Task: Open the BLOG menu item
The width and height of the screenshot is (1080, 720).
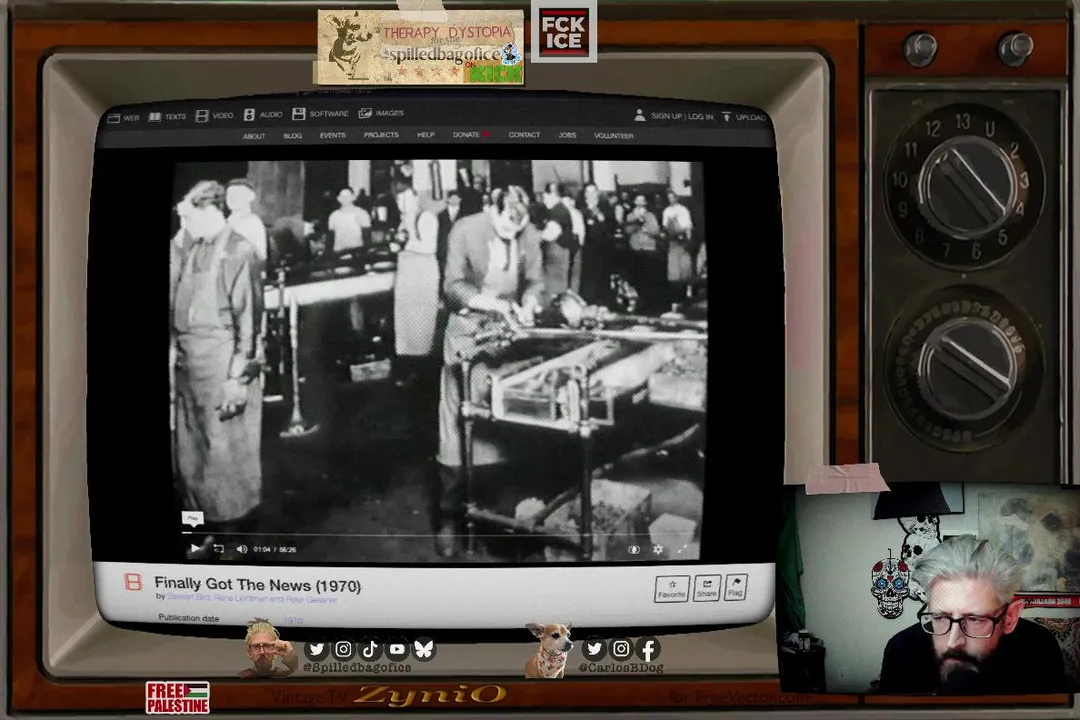Action: (293, 136)
